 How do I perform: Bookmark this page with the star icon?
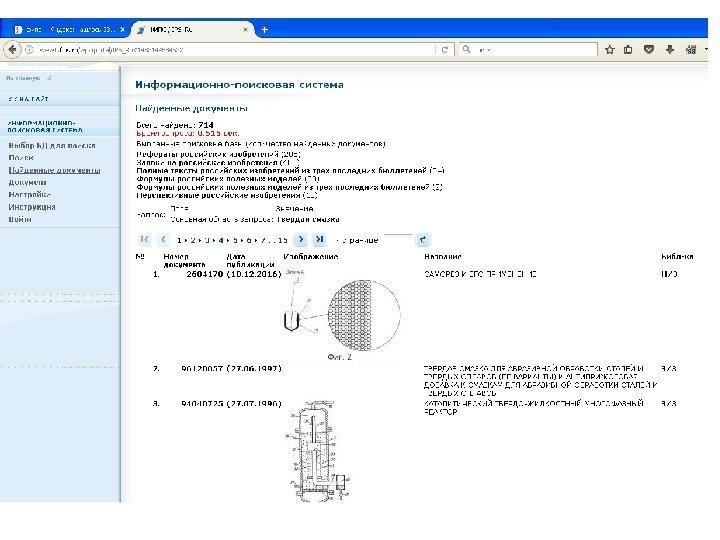click(x=609, y=50)
